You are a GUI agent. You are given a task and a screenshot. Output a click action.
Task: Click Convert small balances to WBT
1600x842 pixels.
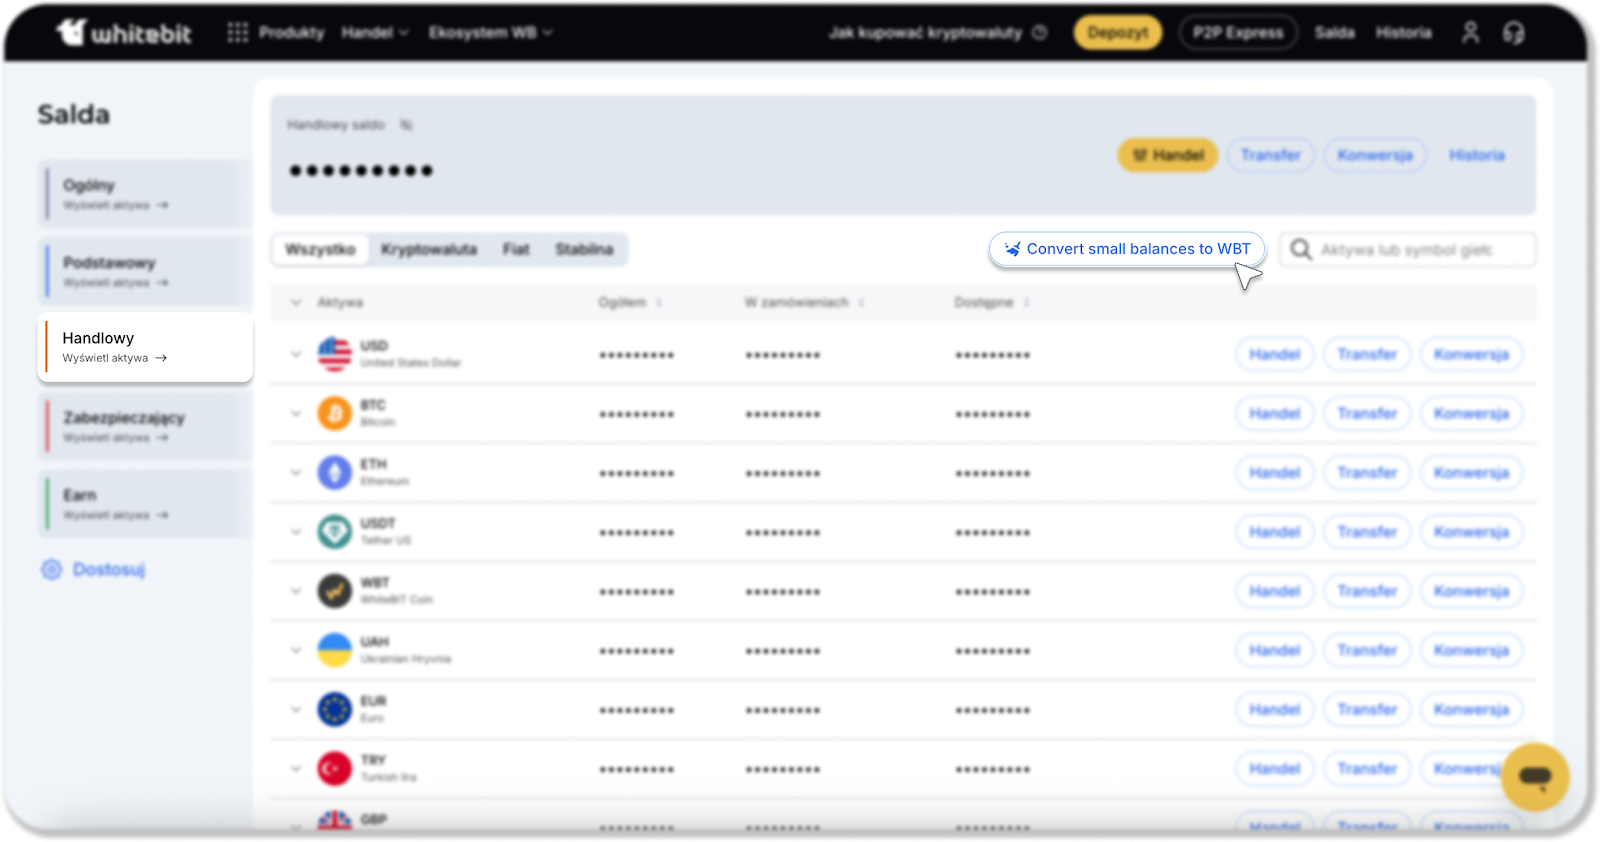[x=1127, y=249]
